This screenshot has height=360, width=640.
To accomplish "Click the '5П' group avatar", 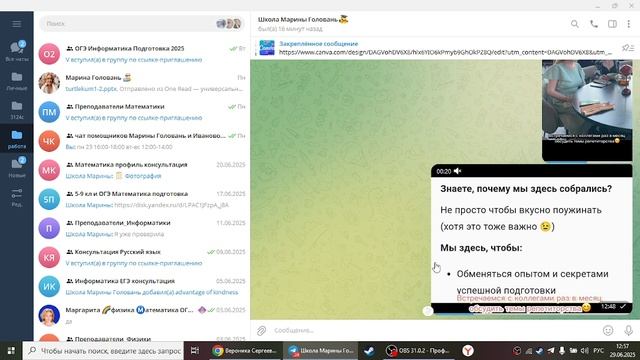I will (49, 199).
